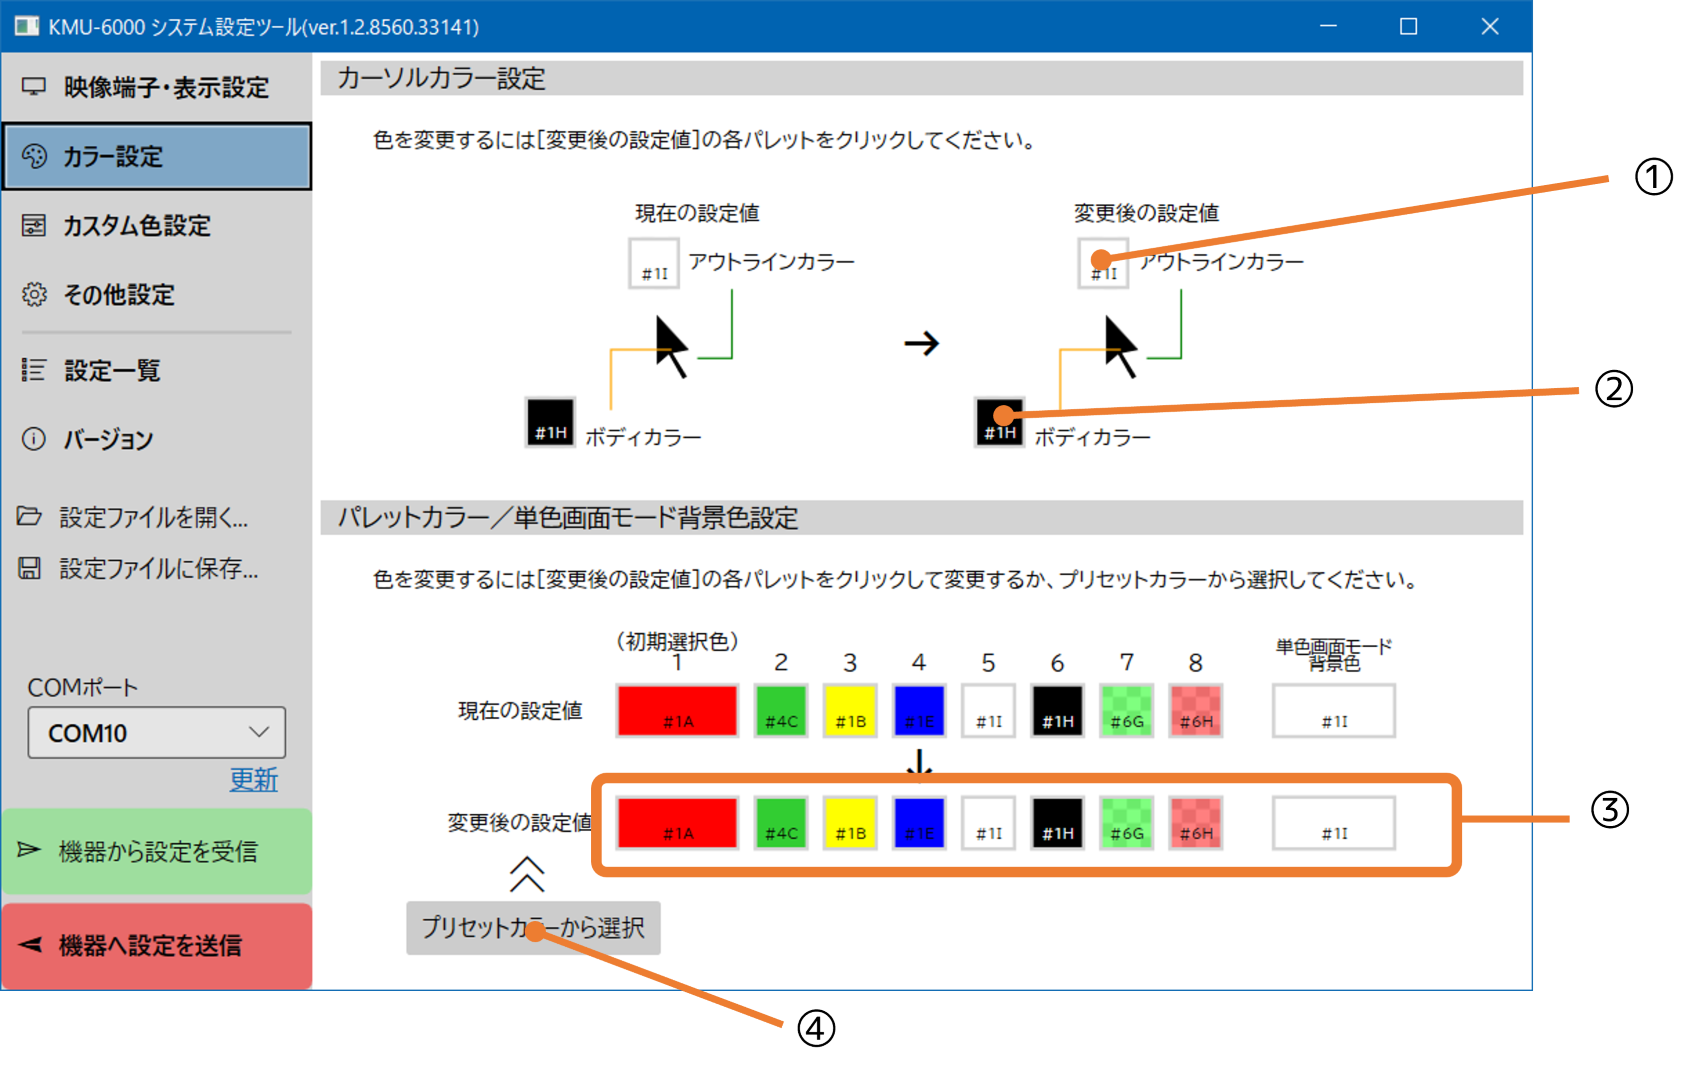The height and width of the screenshot is (1080, 1700).
Task: Click the list icon for 設定一覧
Action: 34,370
